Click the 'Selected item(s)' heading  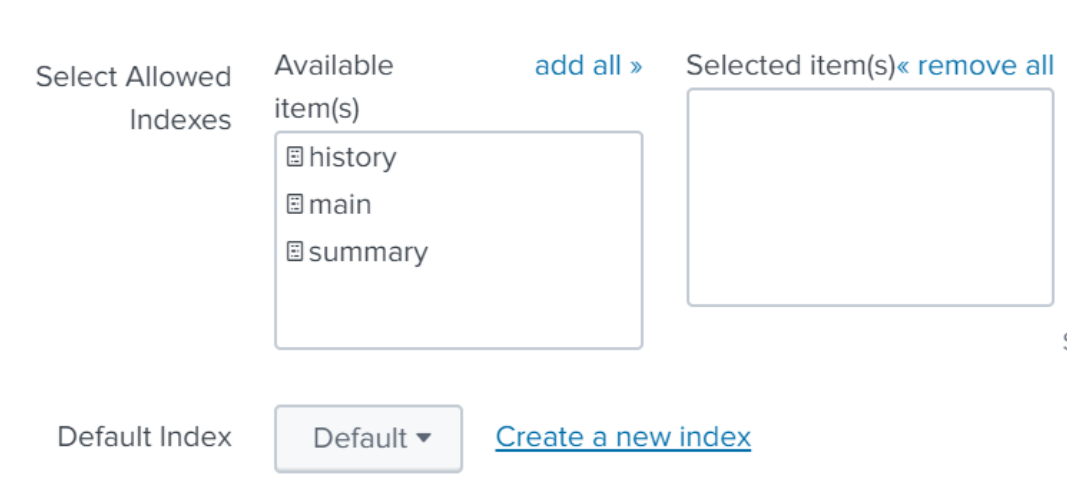[790, 66]
